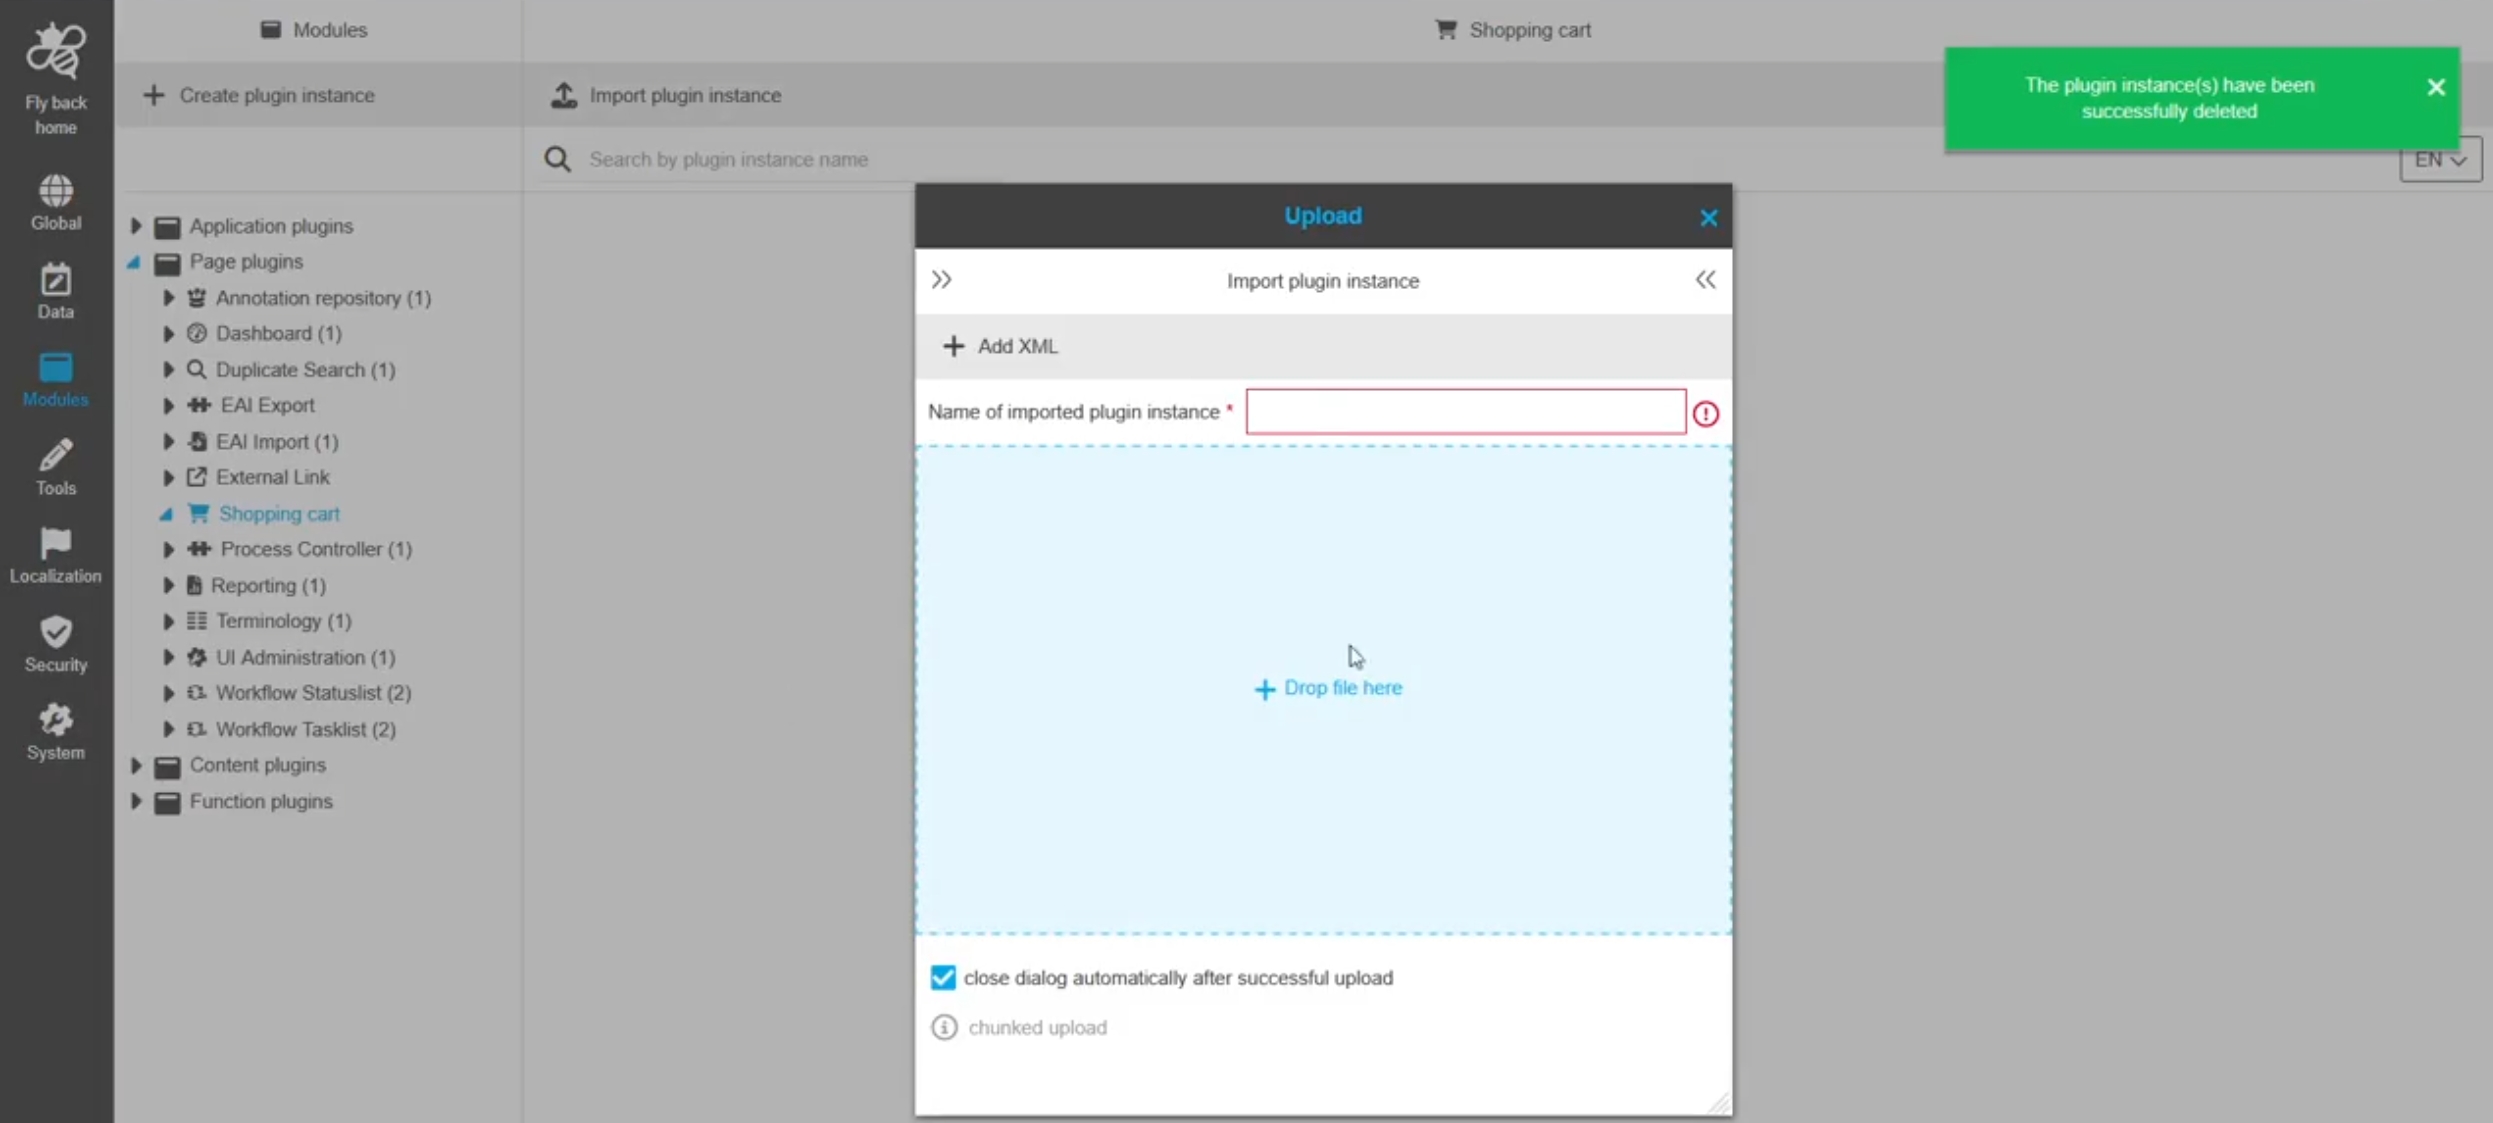The height and width of the screenshot is (1123, 2493).
Task: Click Create plugin instance button
Action: click(259, 95)
